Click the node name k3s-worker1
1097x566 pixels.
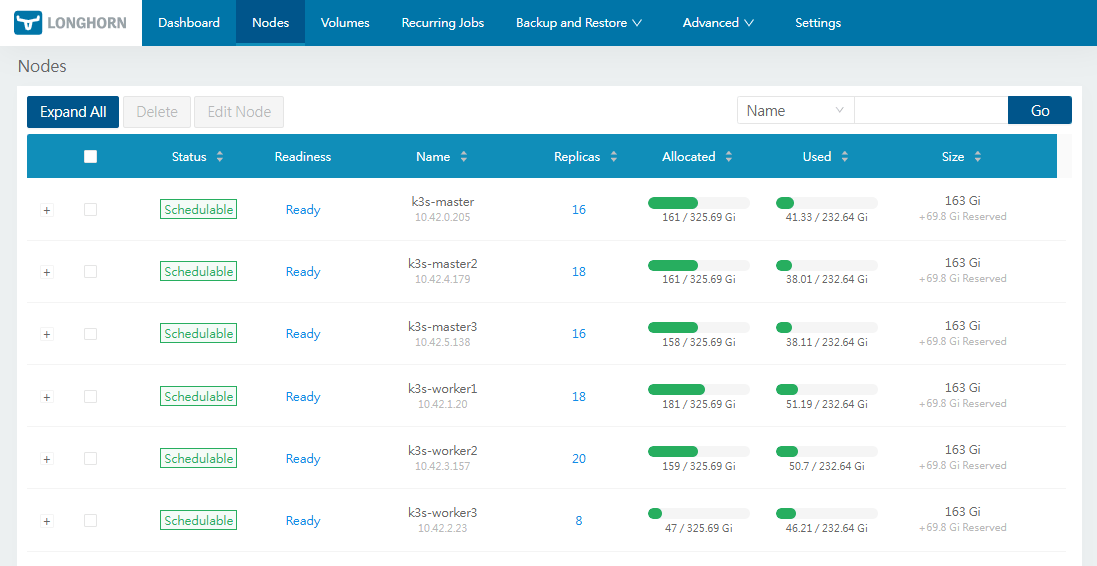click(x=443, y=388)
